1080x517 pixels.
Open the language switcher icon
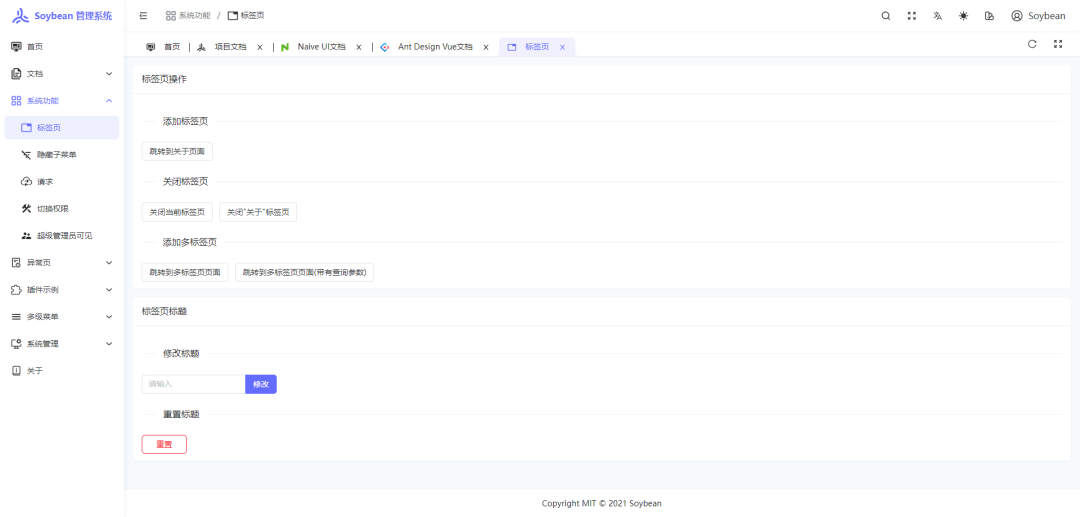point(937,16)
